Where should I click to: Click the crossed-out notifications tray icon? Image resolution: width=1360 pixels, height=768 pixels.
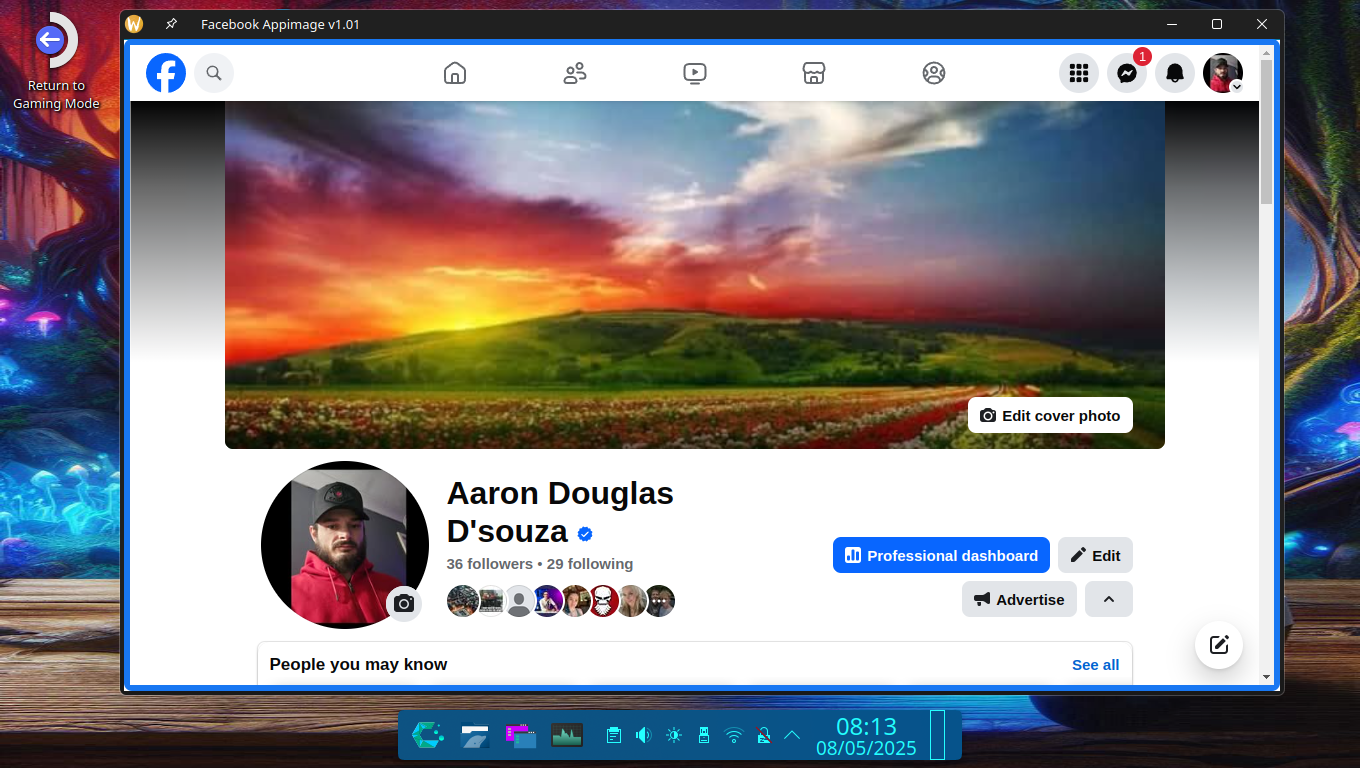763,735
